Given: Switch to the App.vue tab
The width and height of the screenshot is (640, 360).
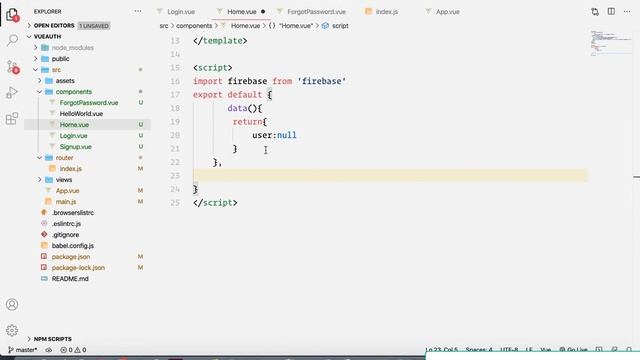Looking at the screenshot, I should click(447, 12).
